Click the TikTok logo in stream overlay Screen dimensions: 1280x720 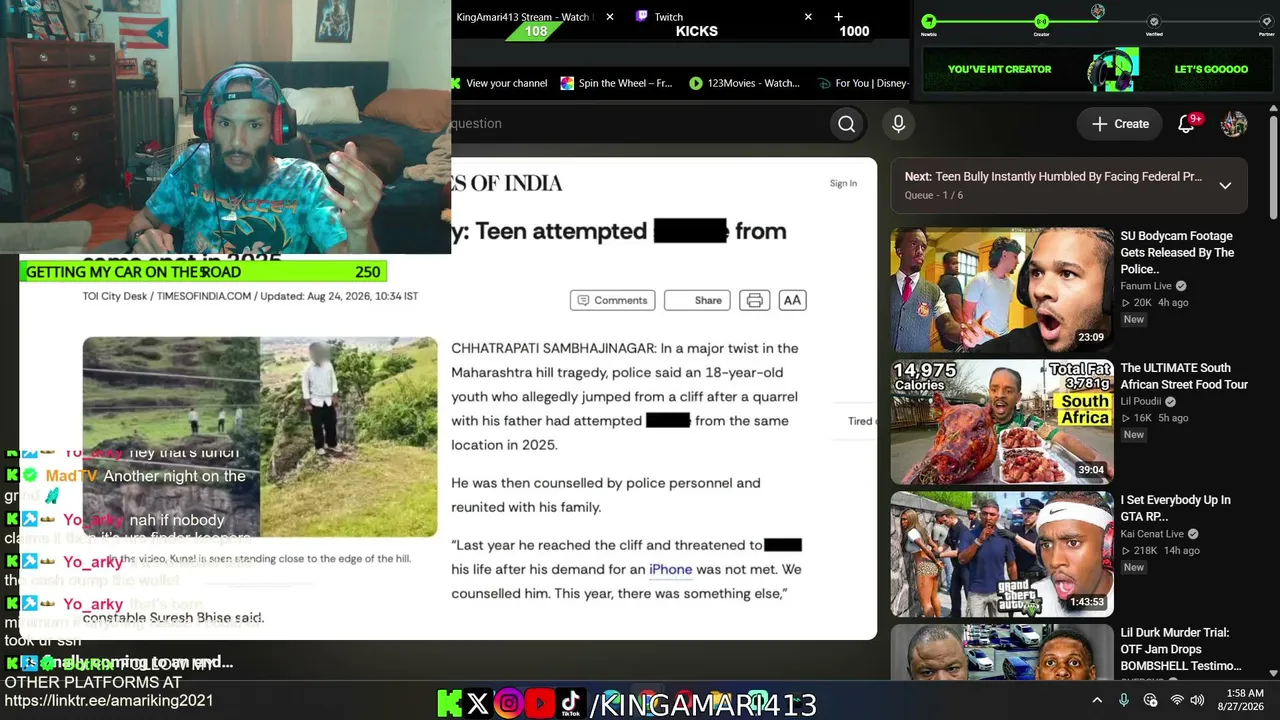pos(571,704)
